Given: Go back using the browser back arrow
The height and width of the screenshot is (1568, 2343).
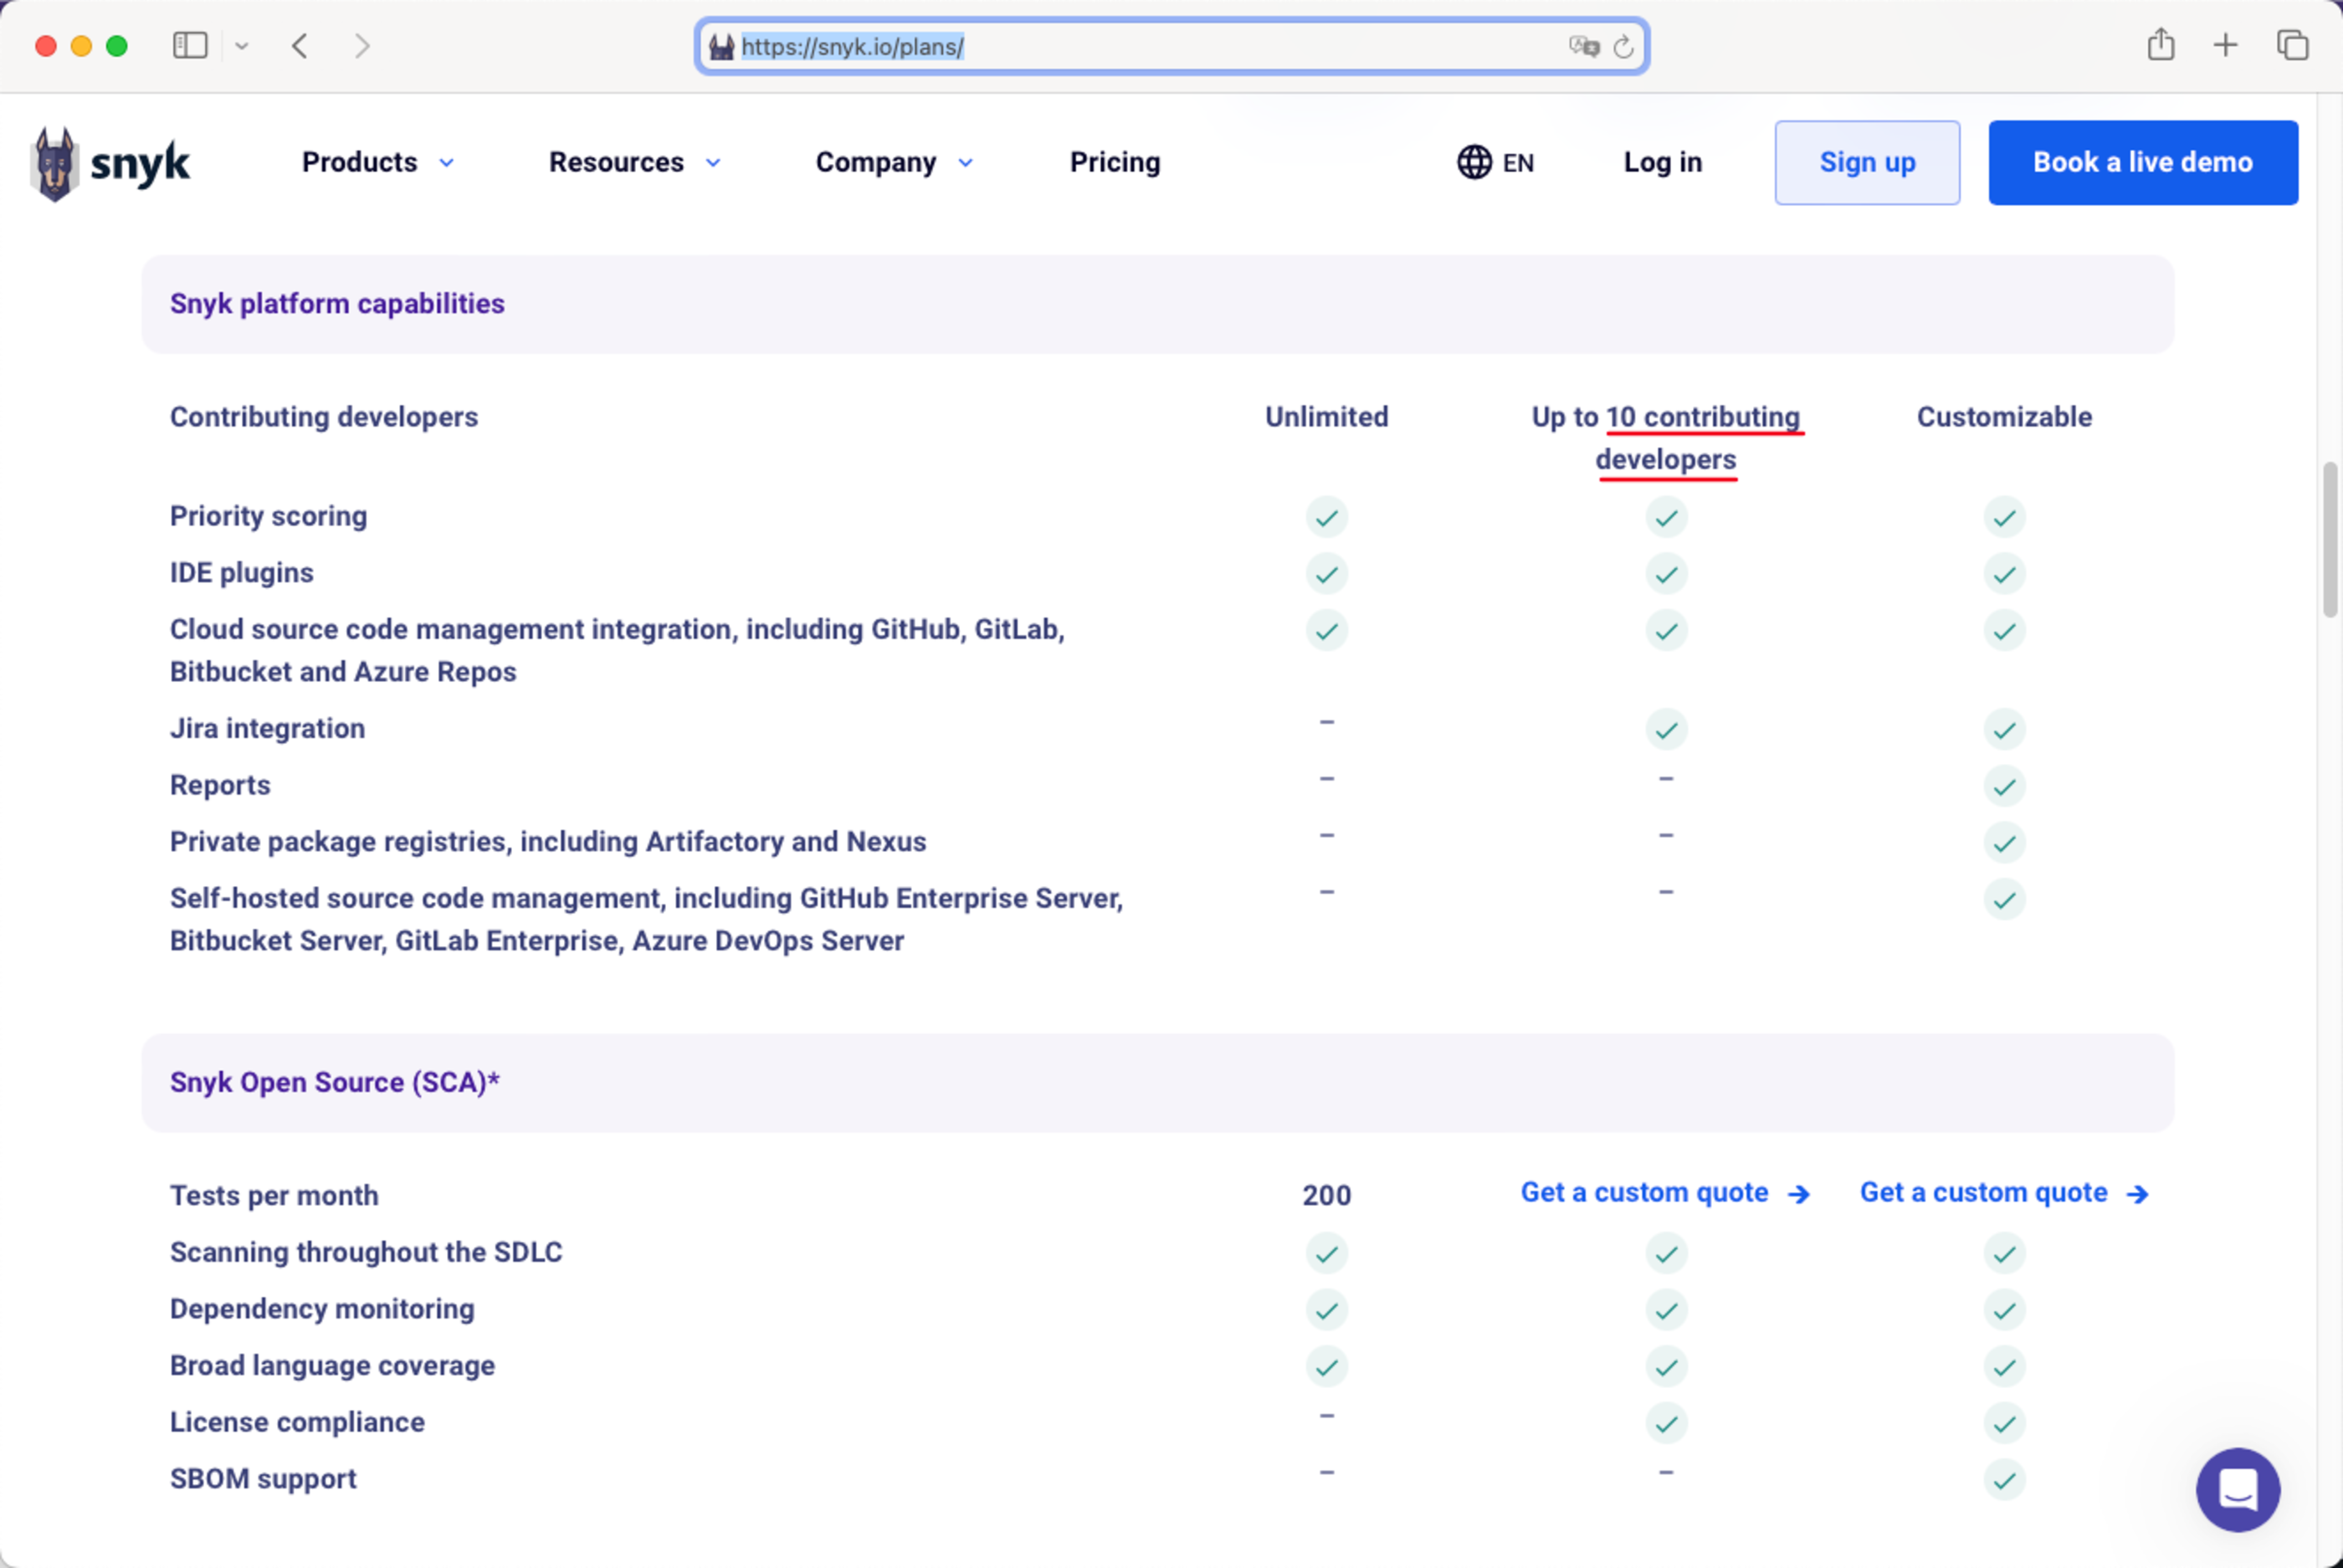Looking at the screenshot, I should [300, 46].
